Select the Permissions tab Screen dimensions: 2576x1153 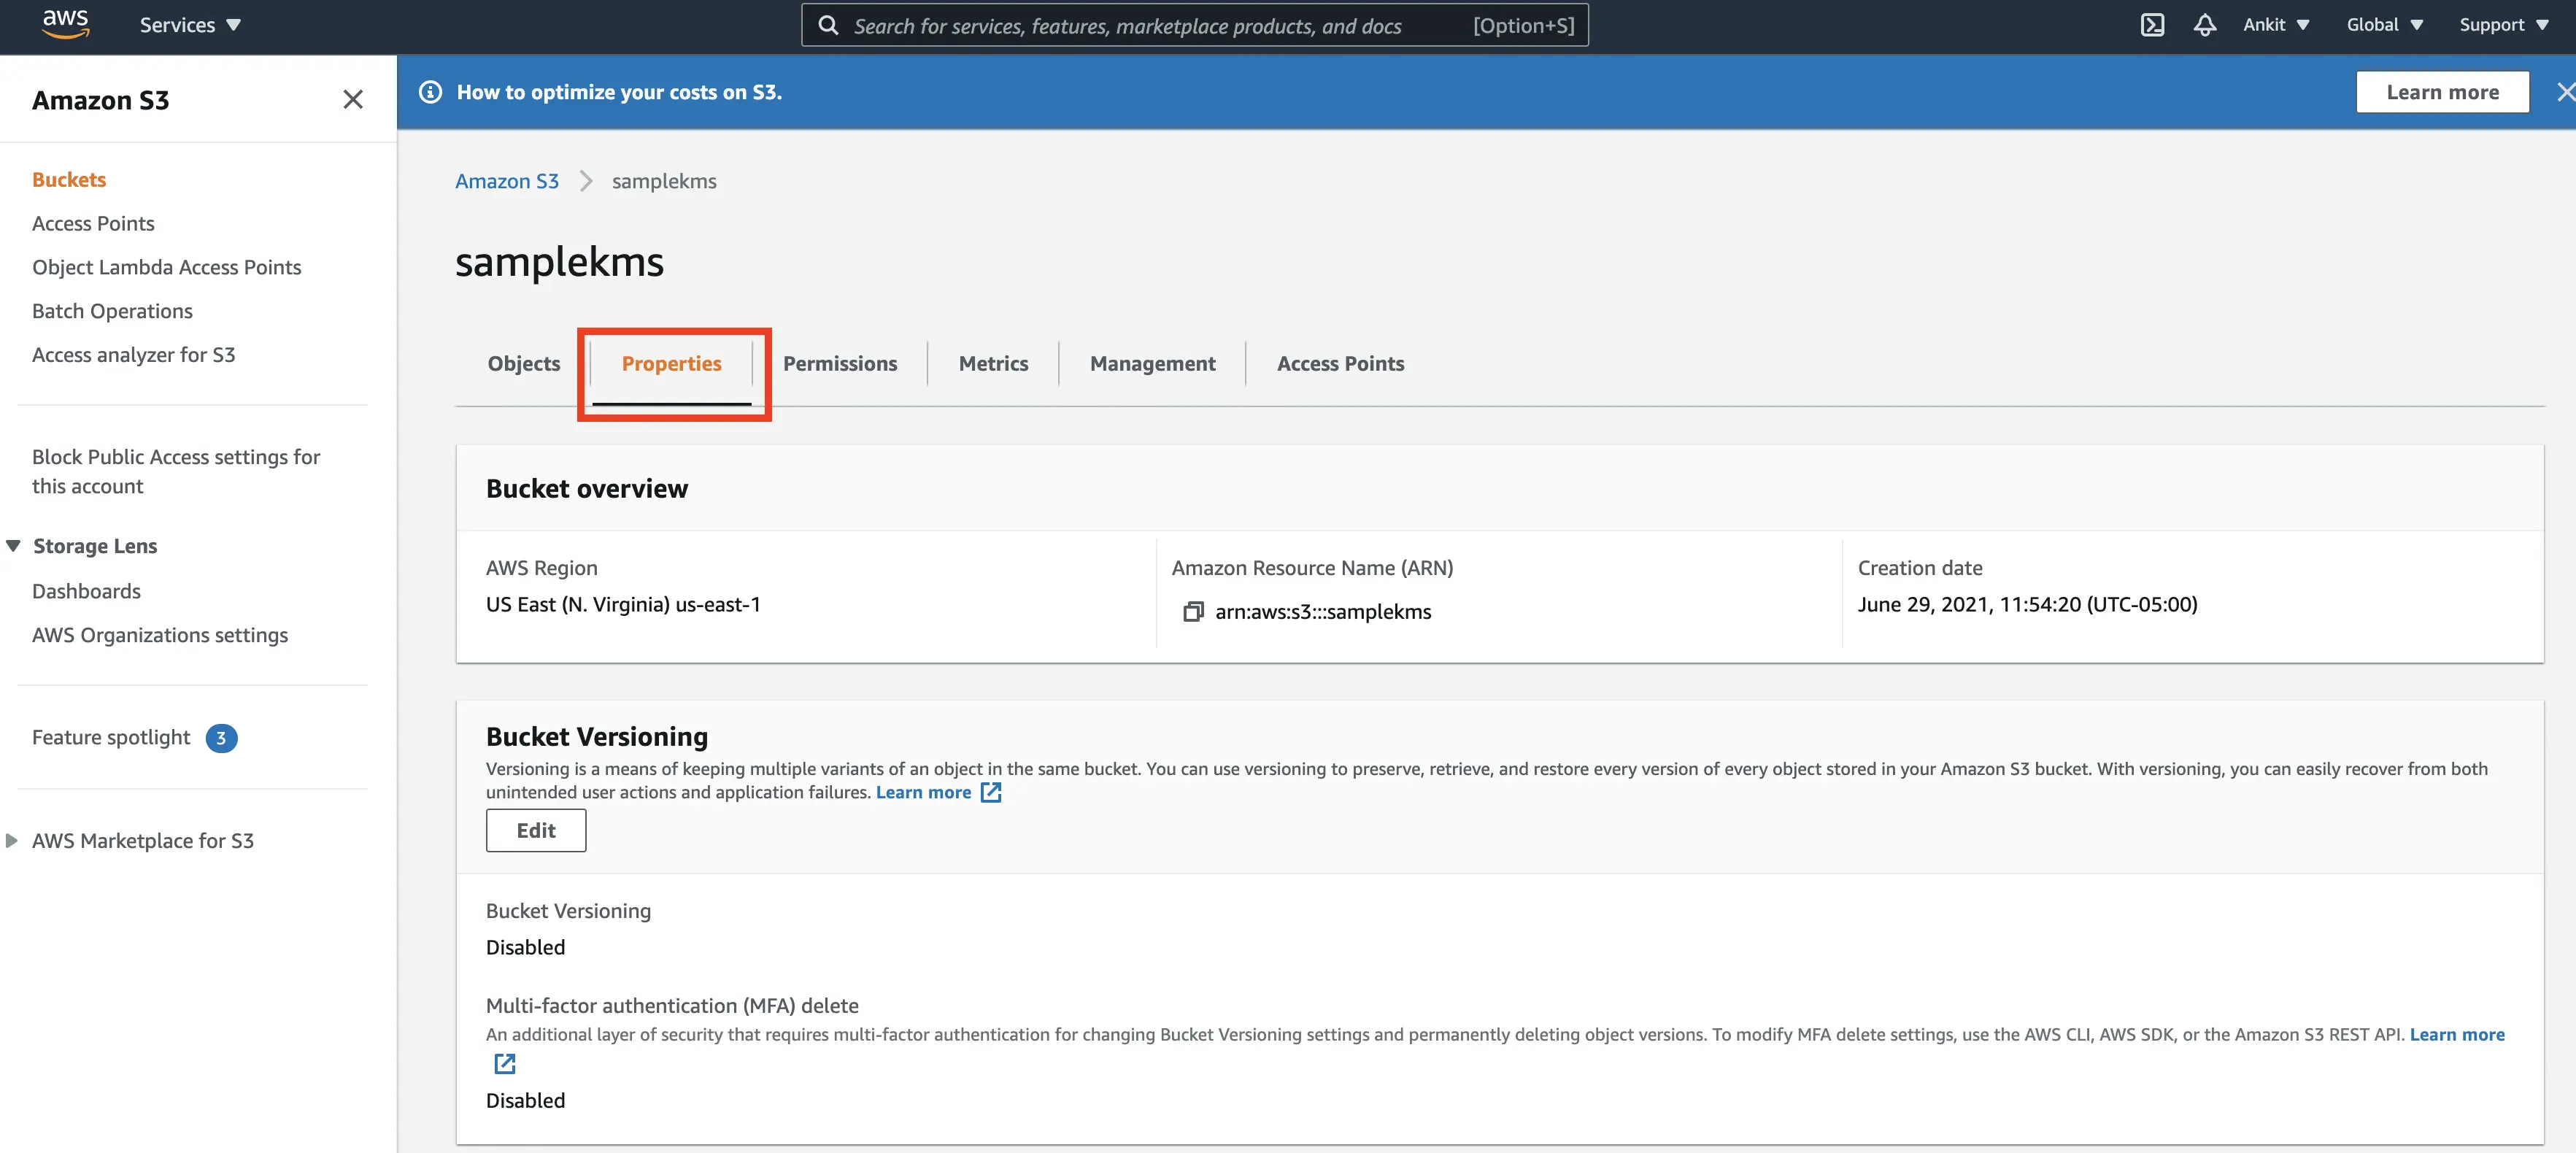(x=839, y=361)
